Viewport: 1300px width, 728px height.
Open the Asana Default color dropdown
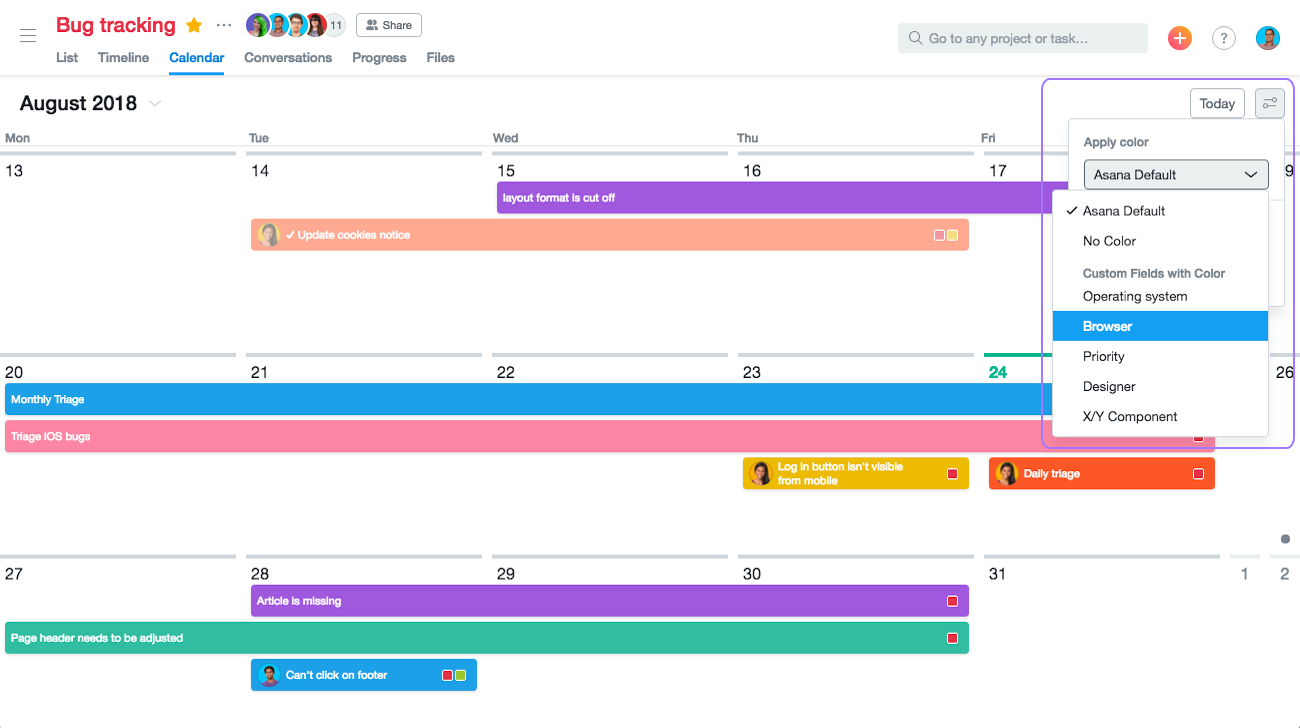click(1175, 174)
